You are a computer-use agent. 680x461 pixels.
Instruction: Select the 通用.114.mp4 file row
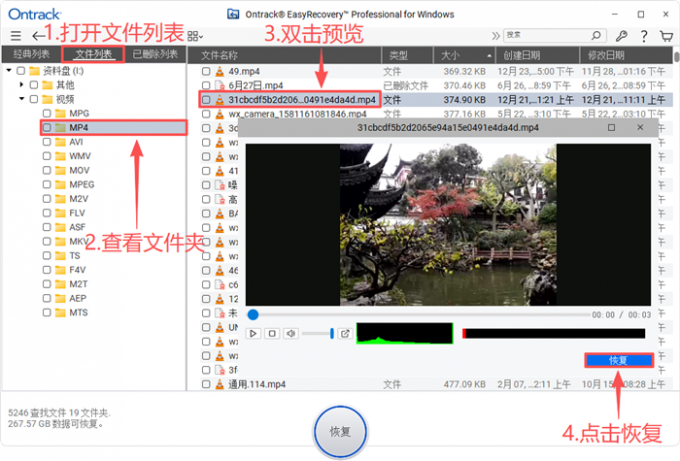(437, 384)
